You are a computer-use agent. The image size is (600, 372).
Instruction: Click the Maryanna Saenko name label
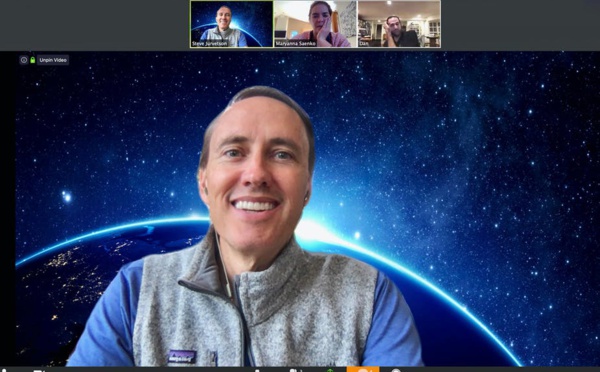[x=295, y=44]
